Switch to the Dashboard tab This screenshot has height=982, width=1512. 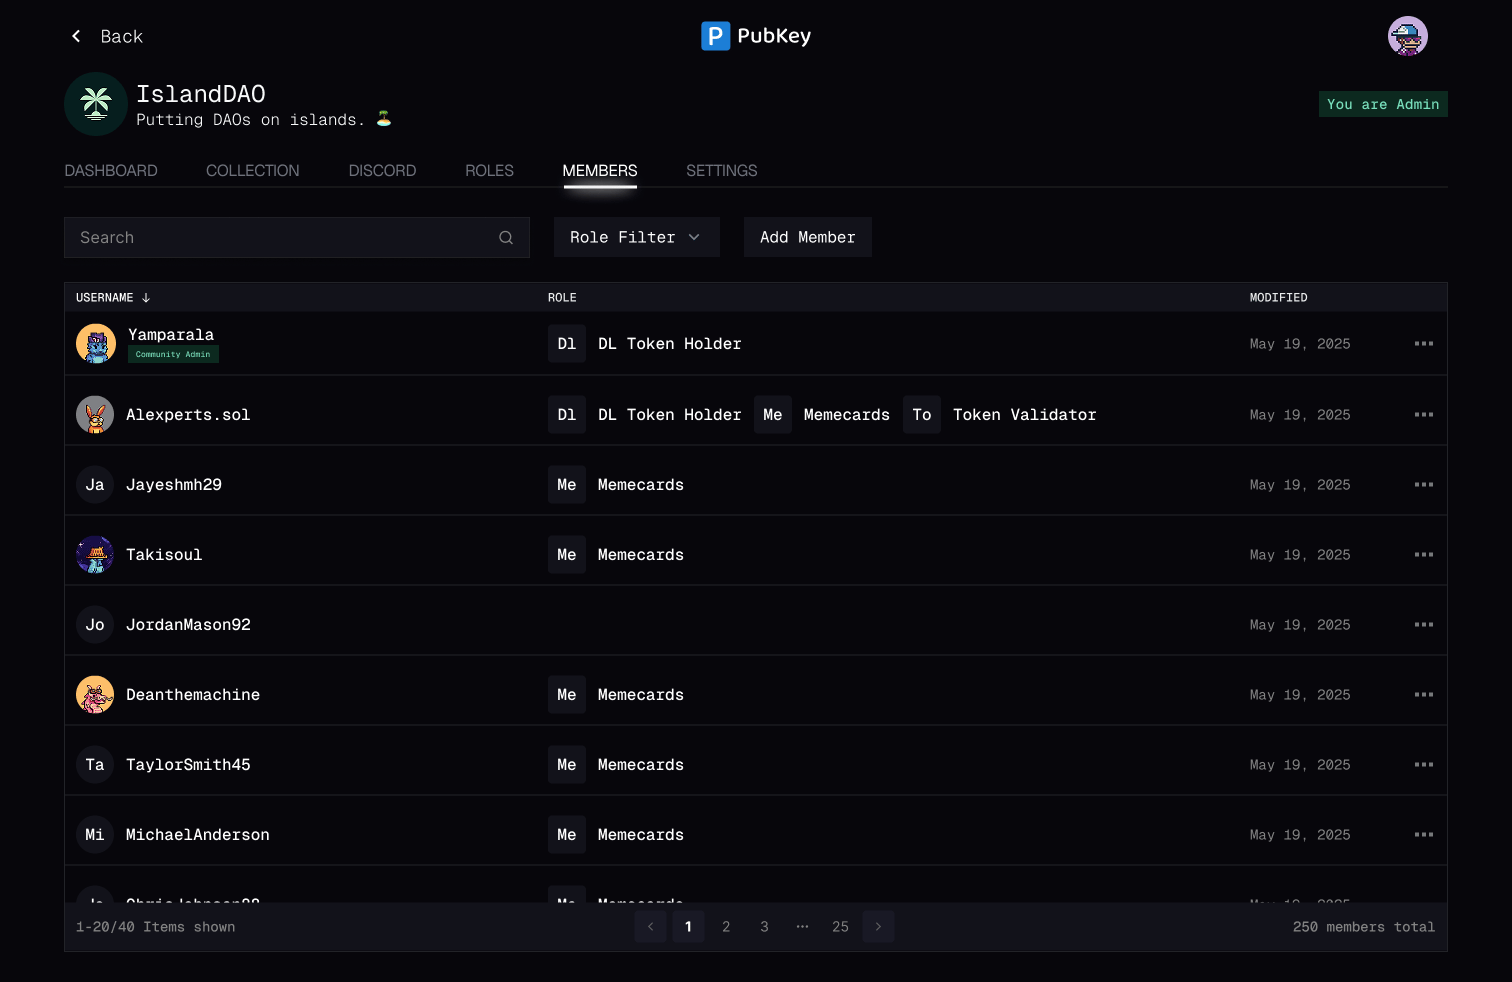[111, 171]
